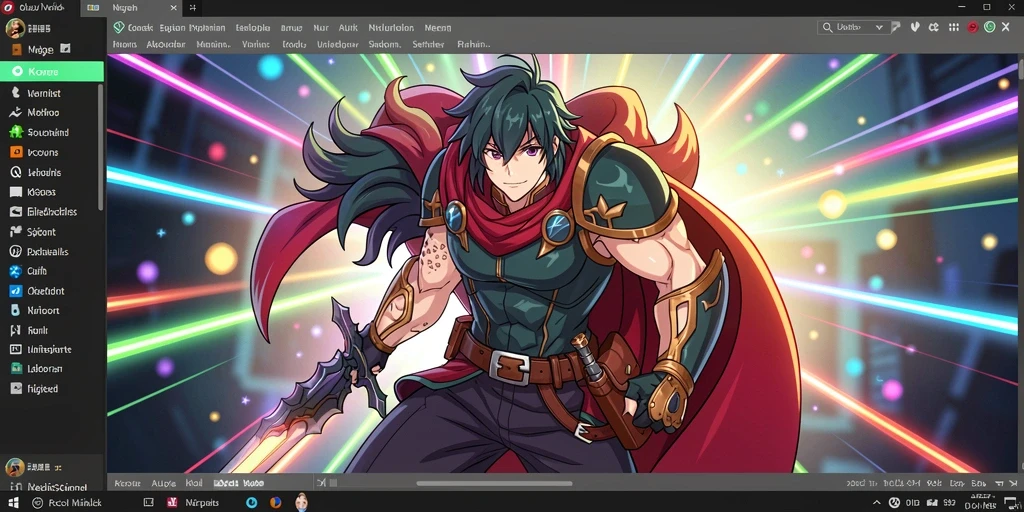This screenshot has height=512, width=1024.
Task: Open a new tab with the plus button
Action: click(x=192, y=8)
